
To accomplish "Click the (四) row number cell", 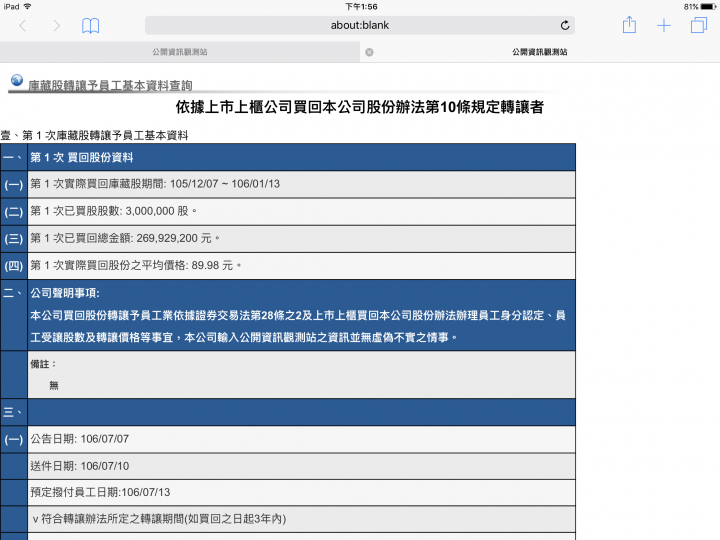I will (x=14, y=265).
